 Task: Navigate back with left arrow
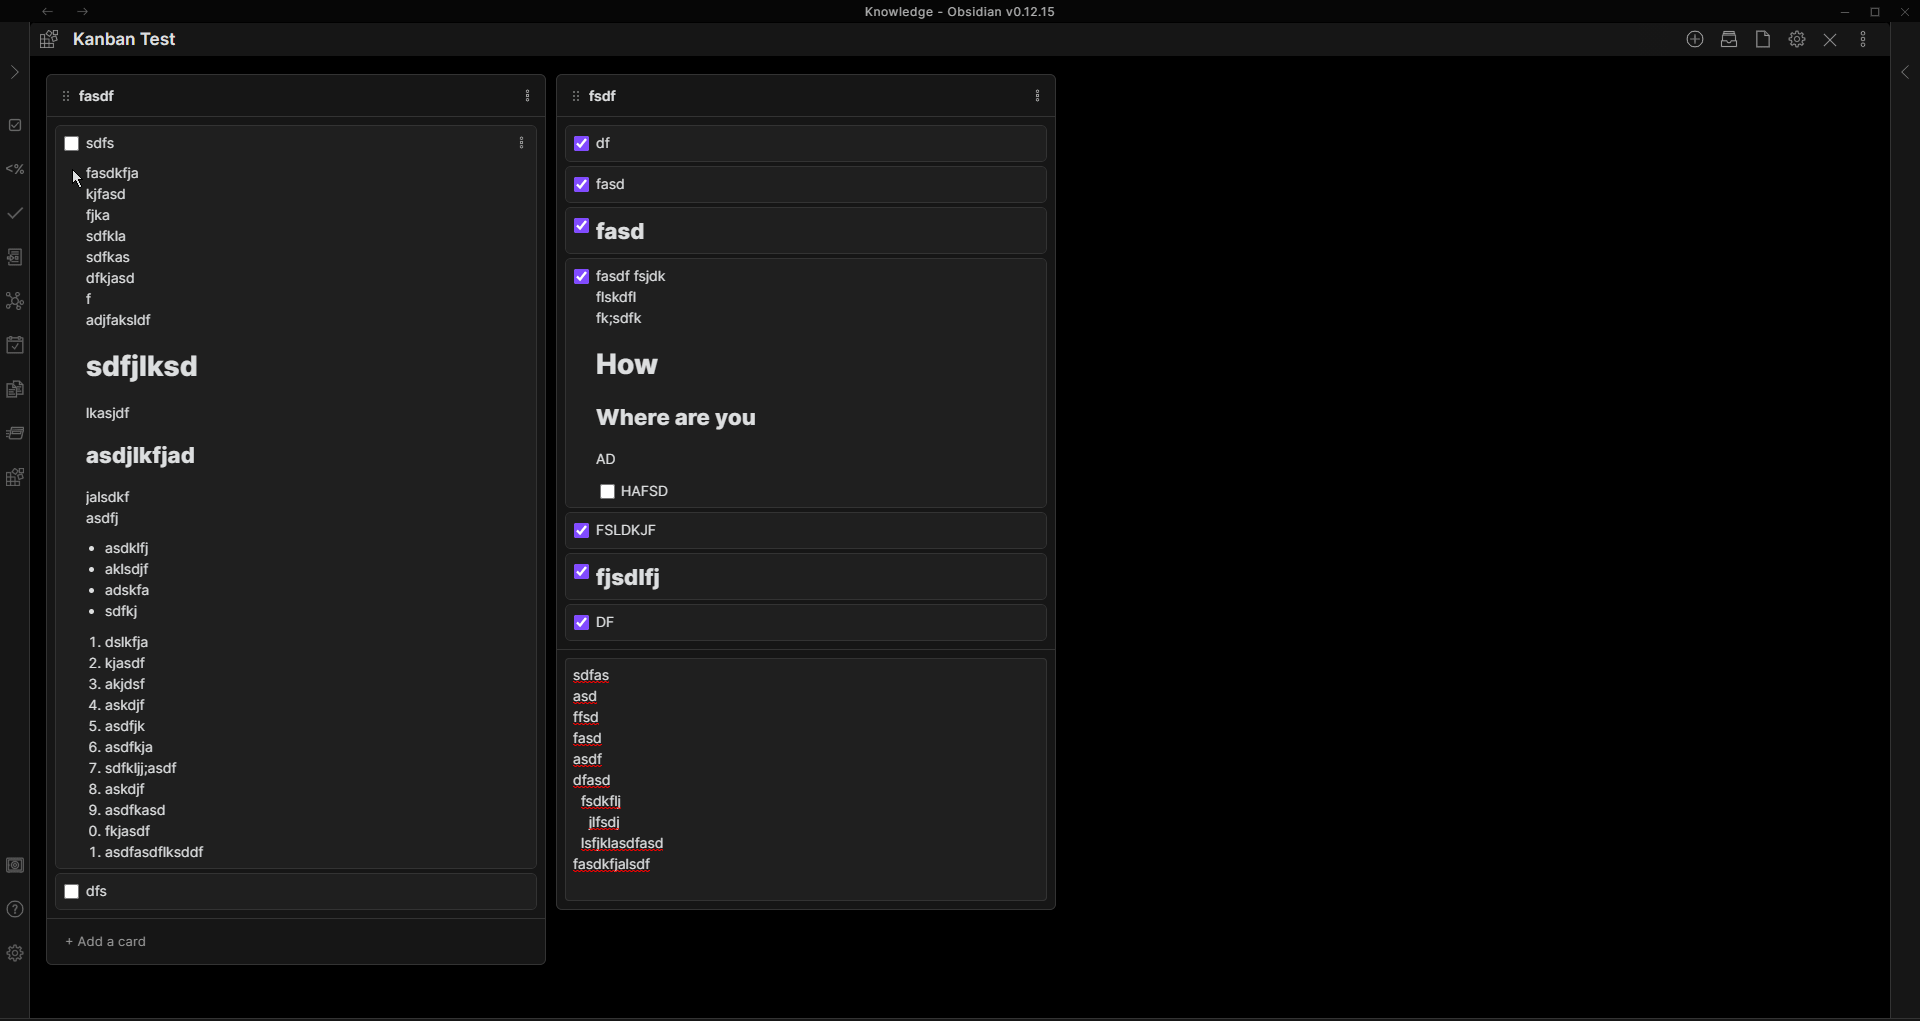[47, 11]
